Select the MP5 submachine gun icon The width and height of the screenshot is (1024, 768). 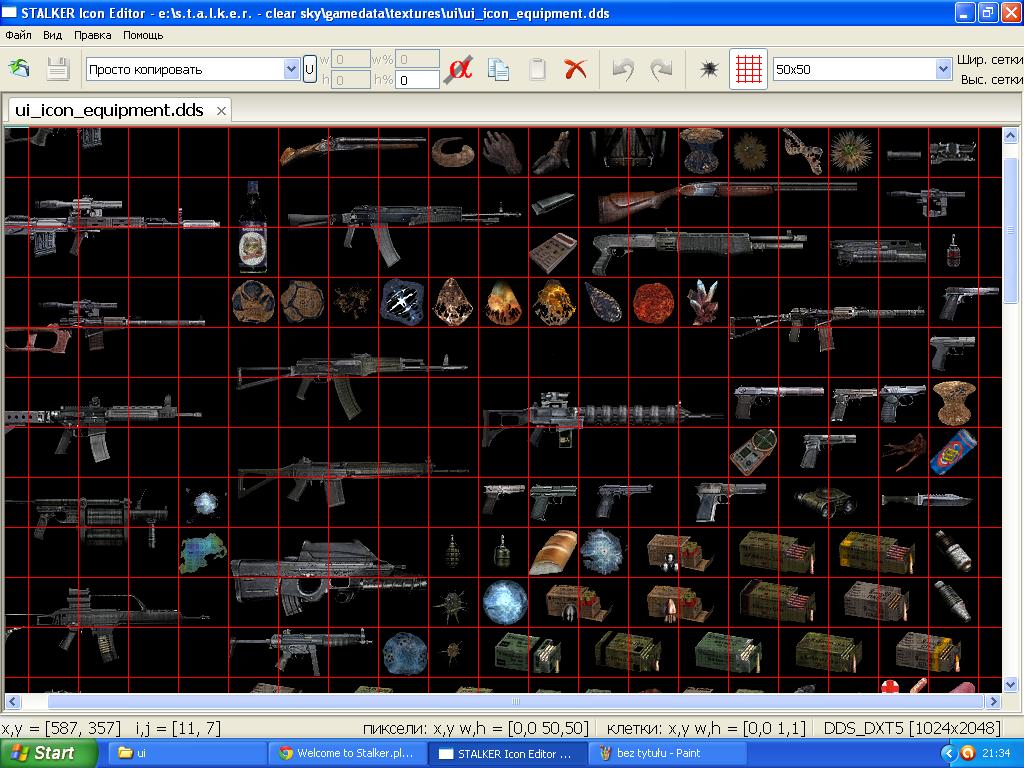click(x=301, y=650)
